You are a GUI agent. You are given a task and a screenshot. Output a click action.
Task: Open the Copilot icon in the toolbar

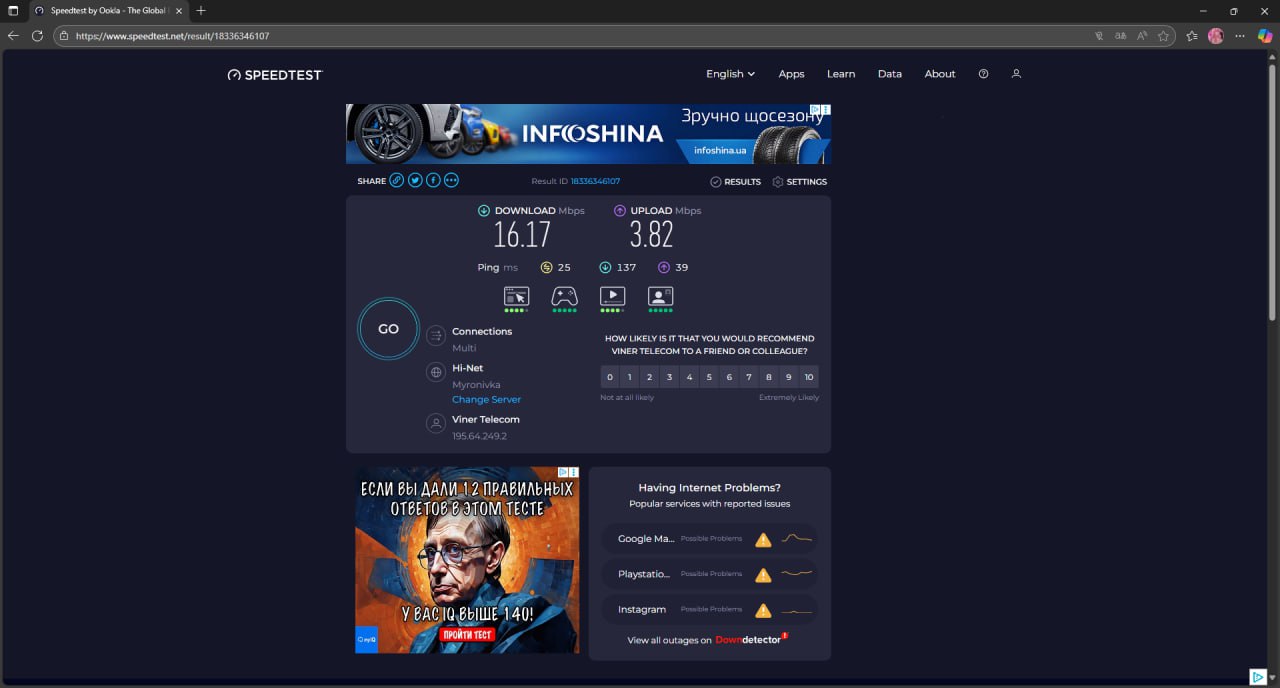(1266, 35)
